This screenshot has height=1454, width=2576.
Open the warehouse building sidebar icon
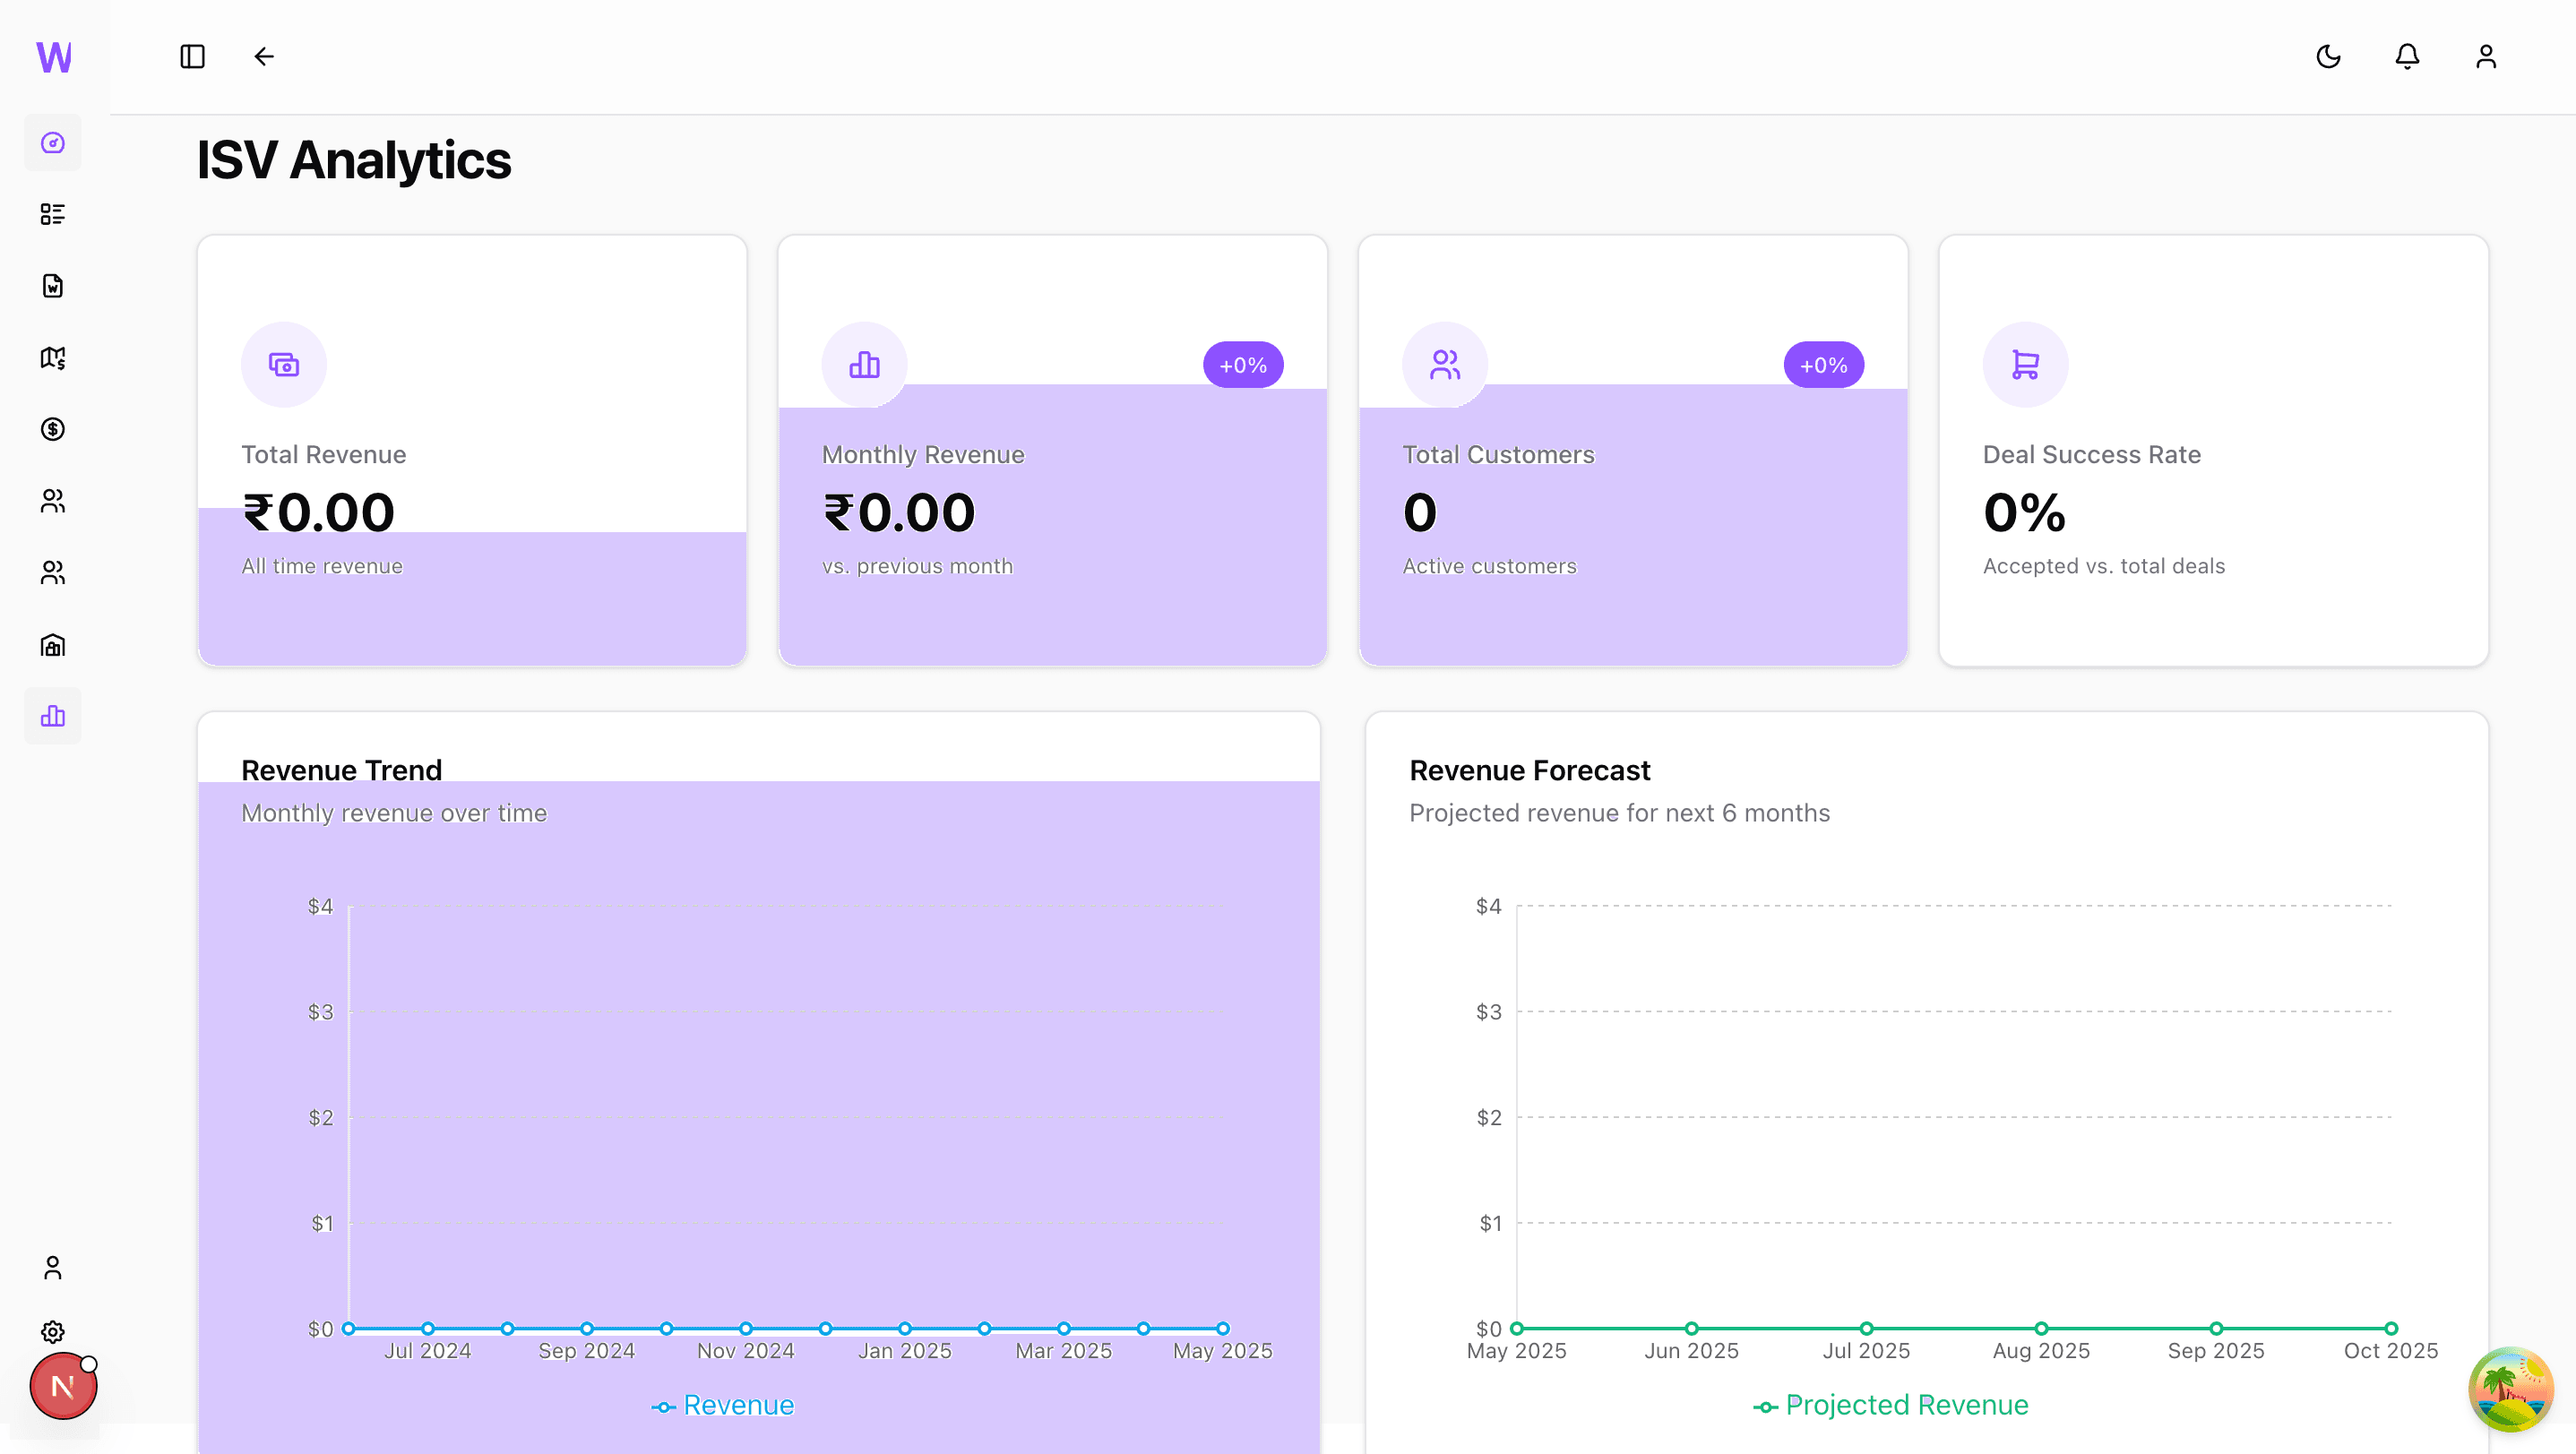53,645
